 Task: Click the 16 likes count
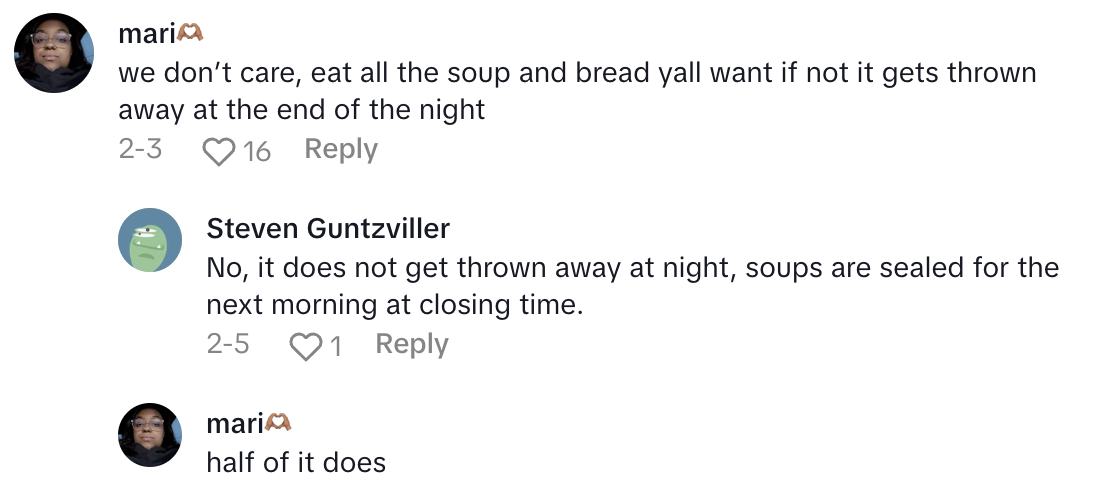coord(257,152)
